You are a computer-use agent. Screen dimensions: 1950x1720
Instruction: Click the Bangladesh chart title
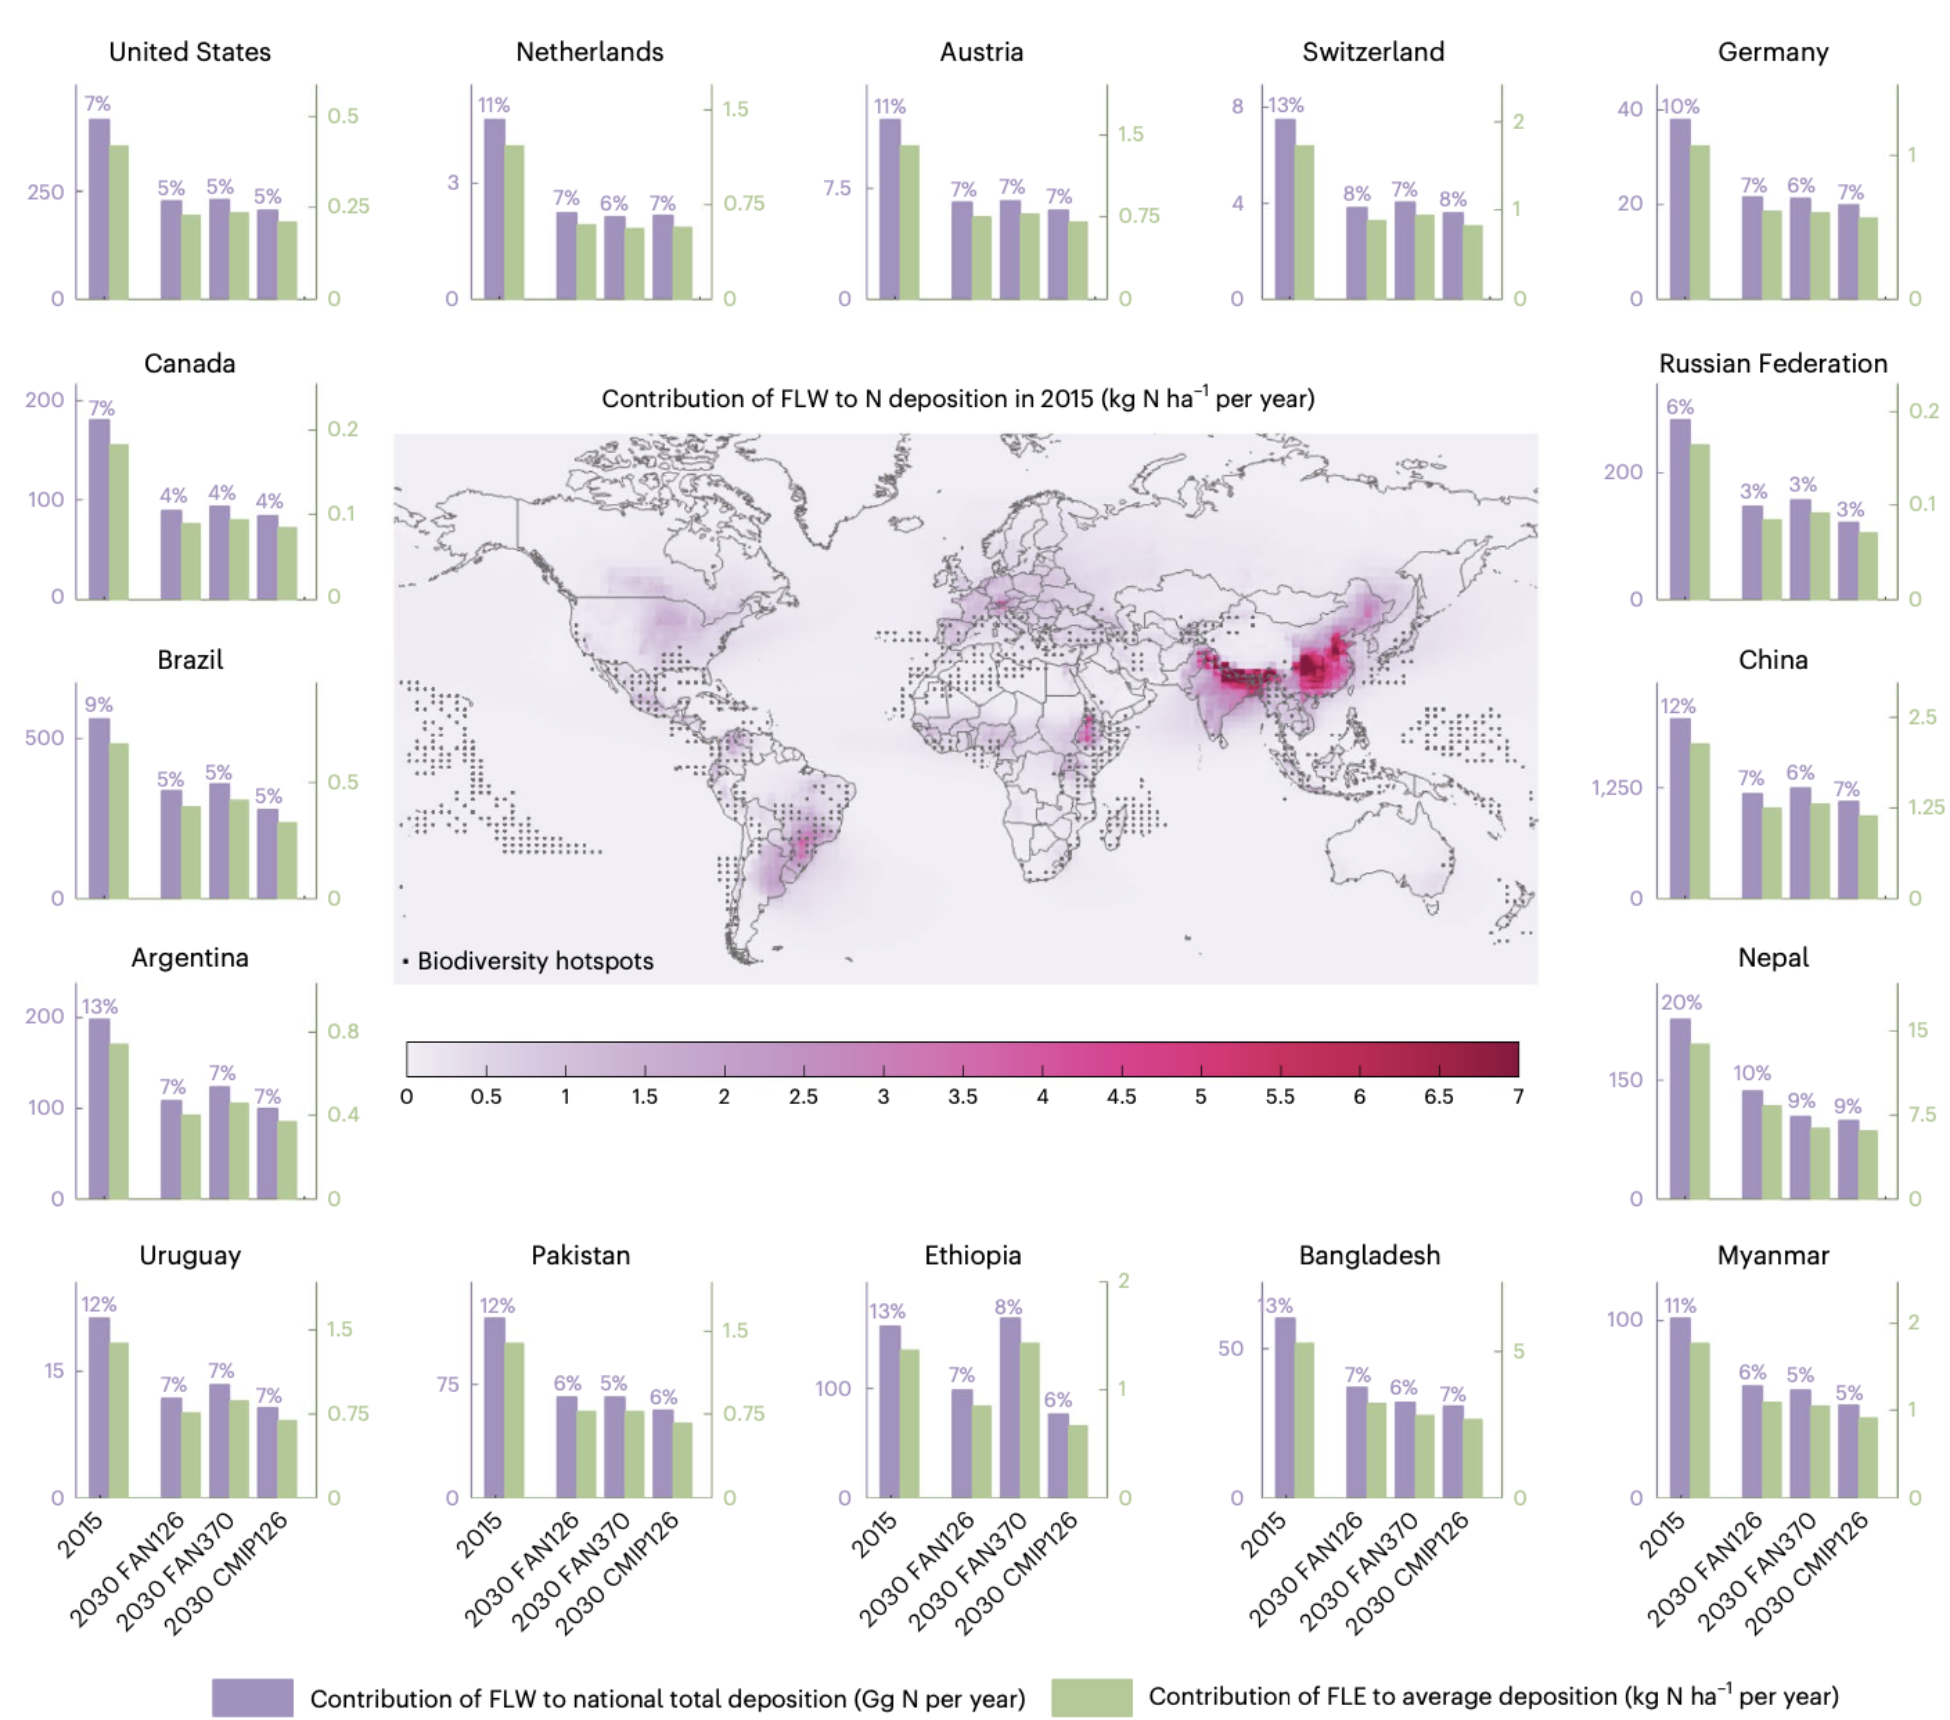pyautogui.click(x=1369, y=1255)
